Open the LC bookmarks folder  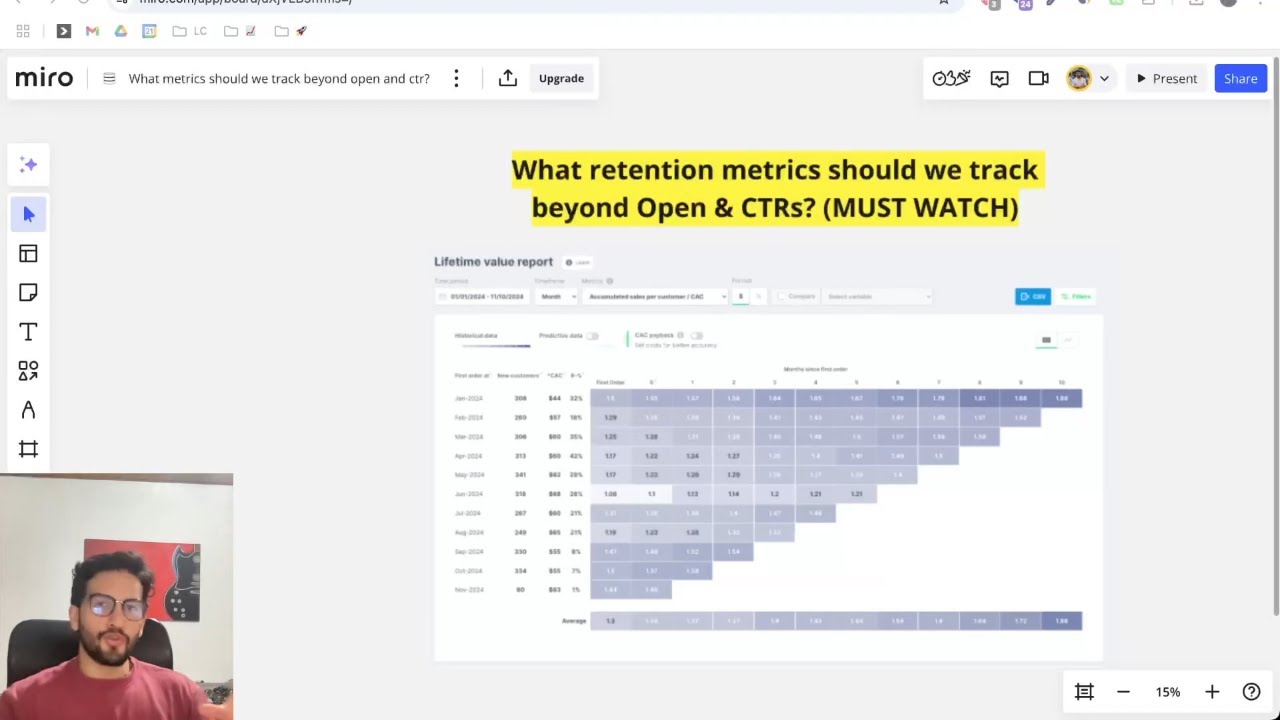coord(189,31)
